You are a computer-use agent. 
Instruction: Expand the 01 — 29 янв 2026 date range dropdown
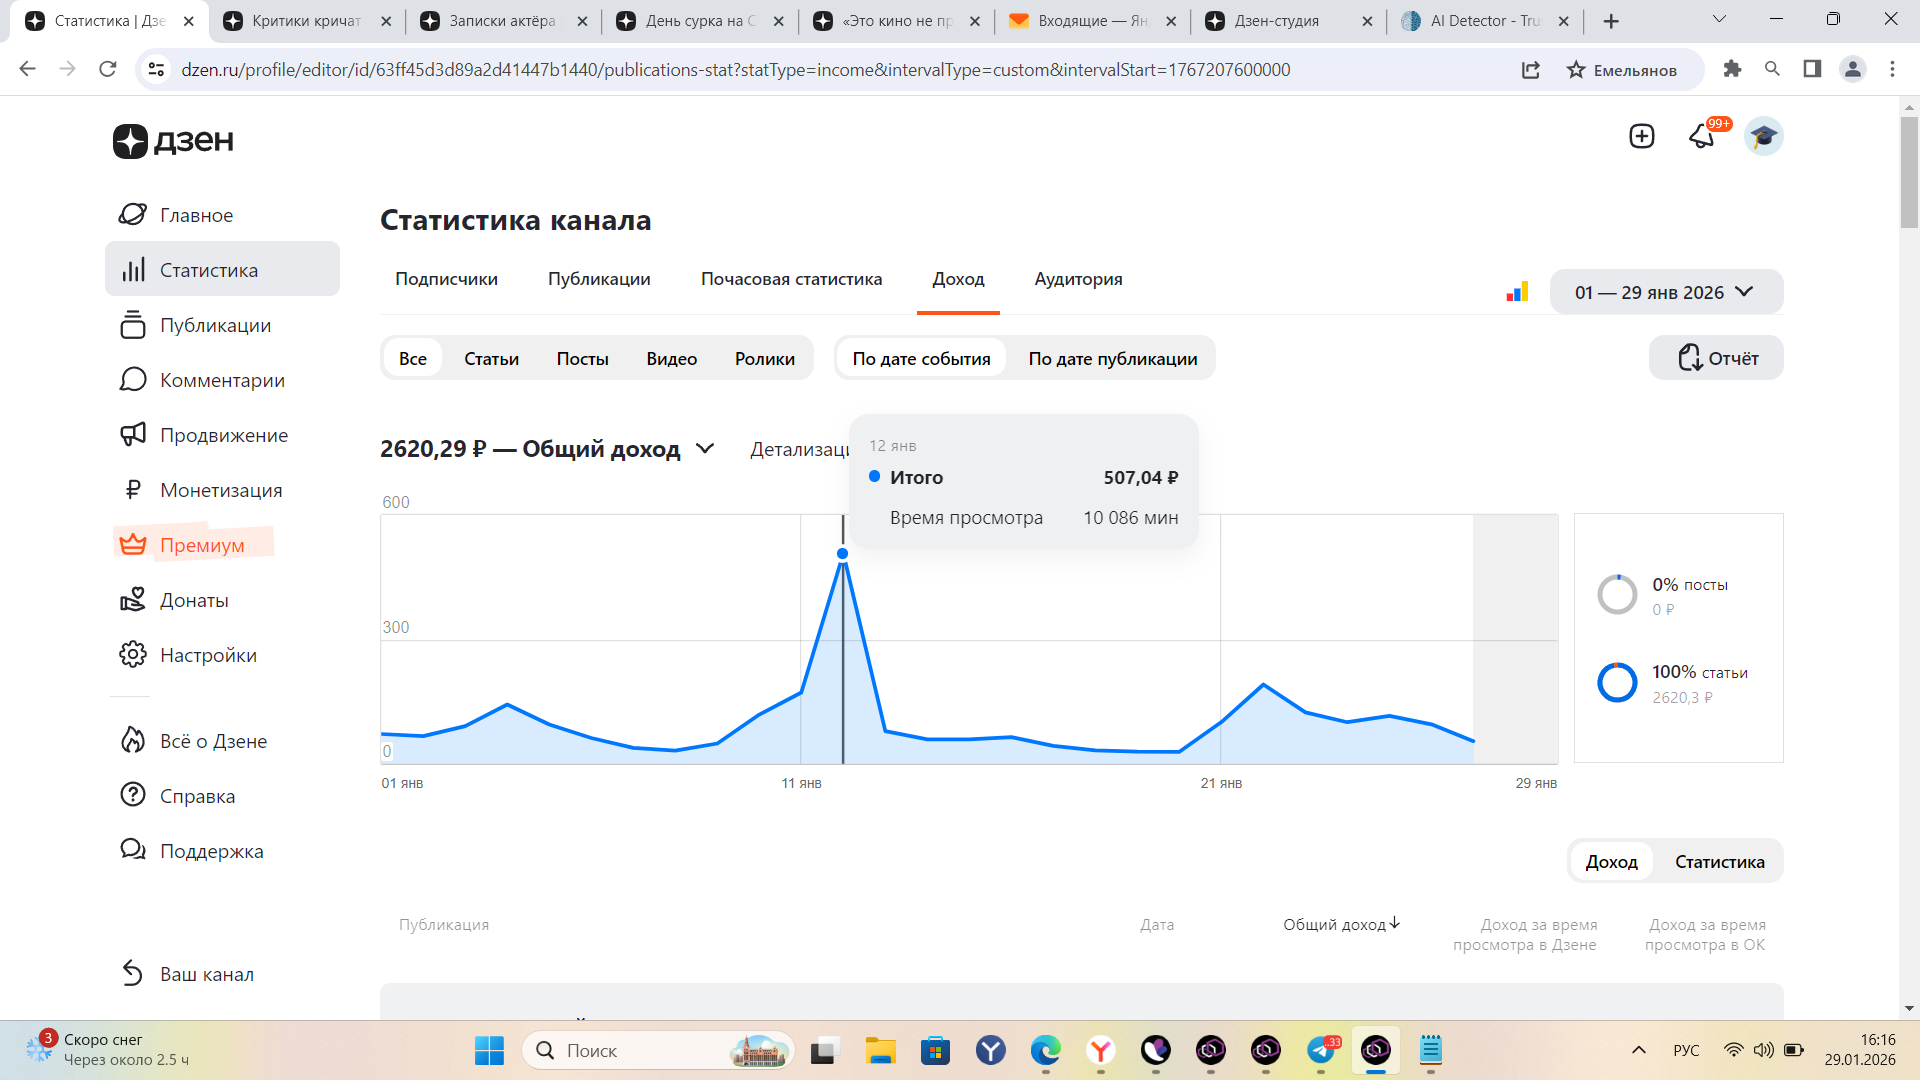click(1665, 292)
